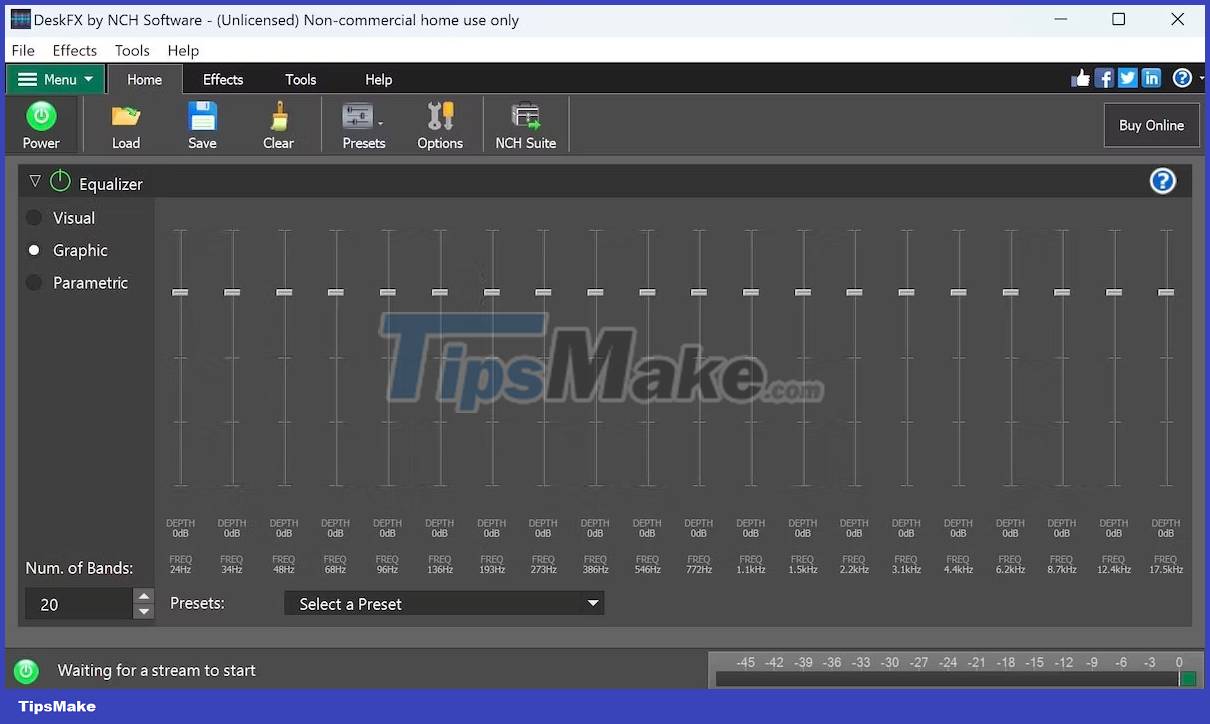Click the Power icon to toggle DeskFX
The image size is (1210, 724).
coord(41,122)
